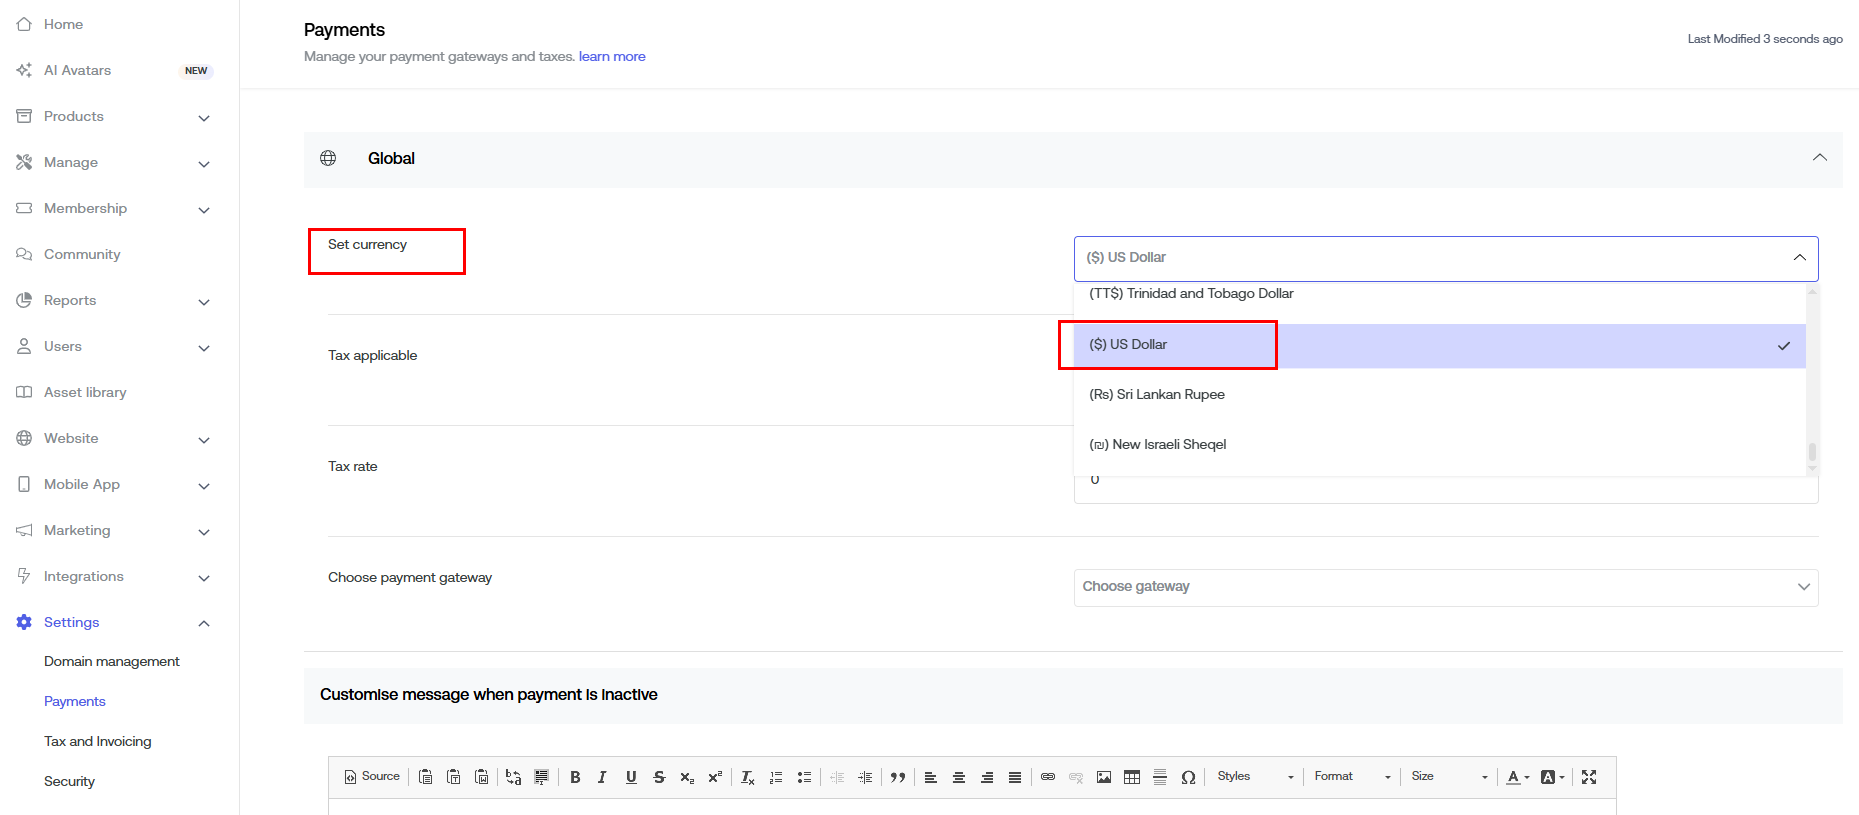Collapse the Global section

1819,158
